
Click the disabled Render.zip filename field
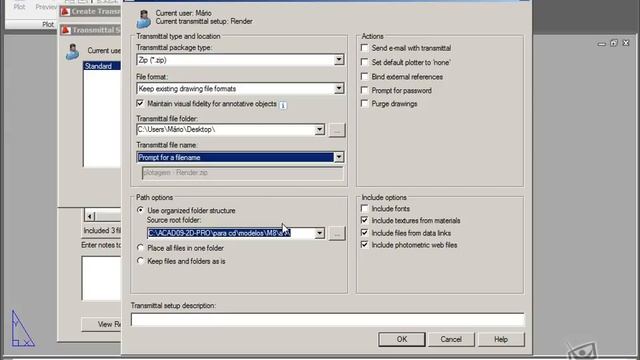click(x=242, y=173)
